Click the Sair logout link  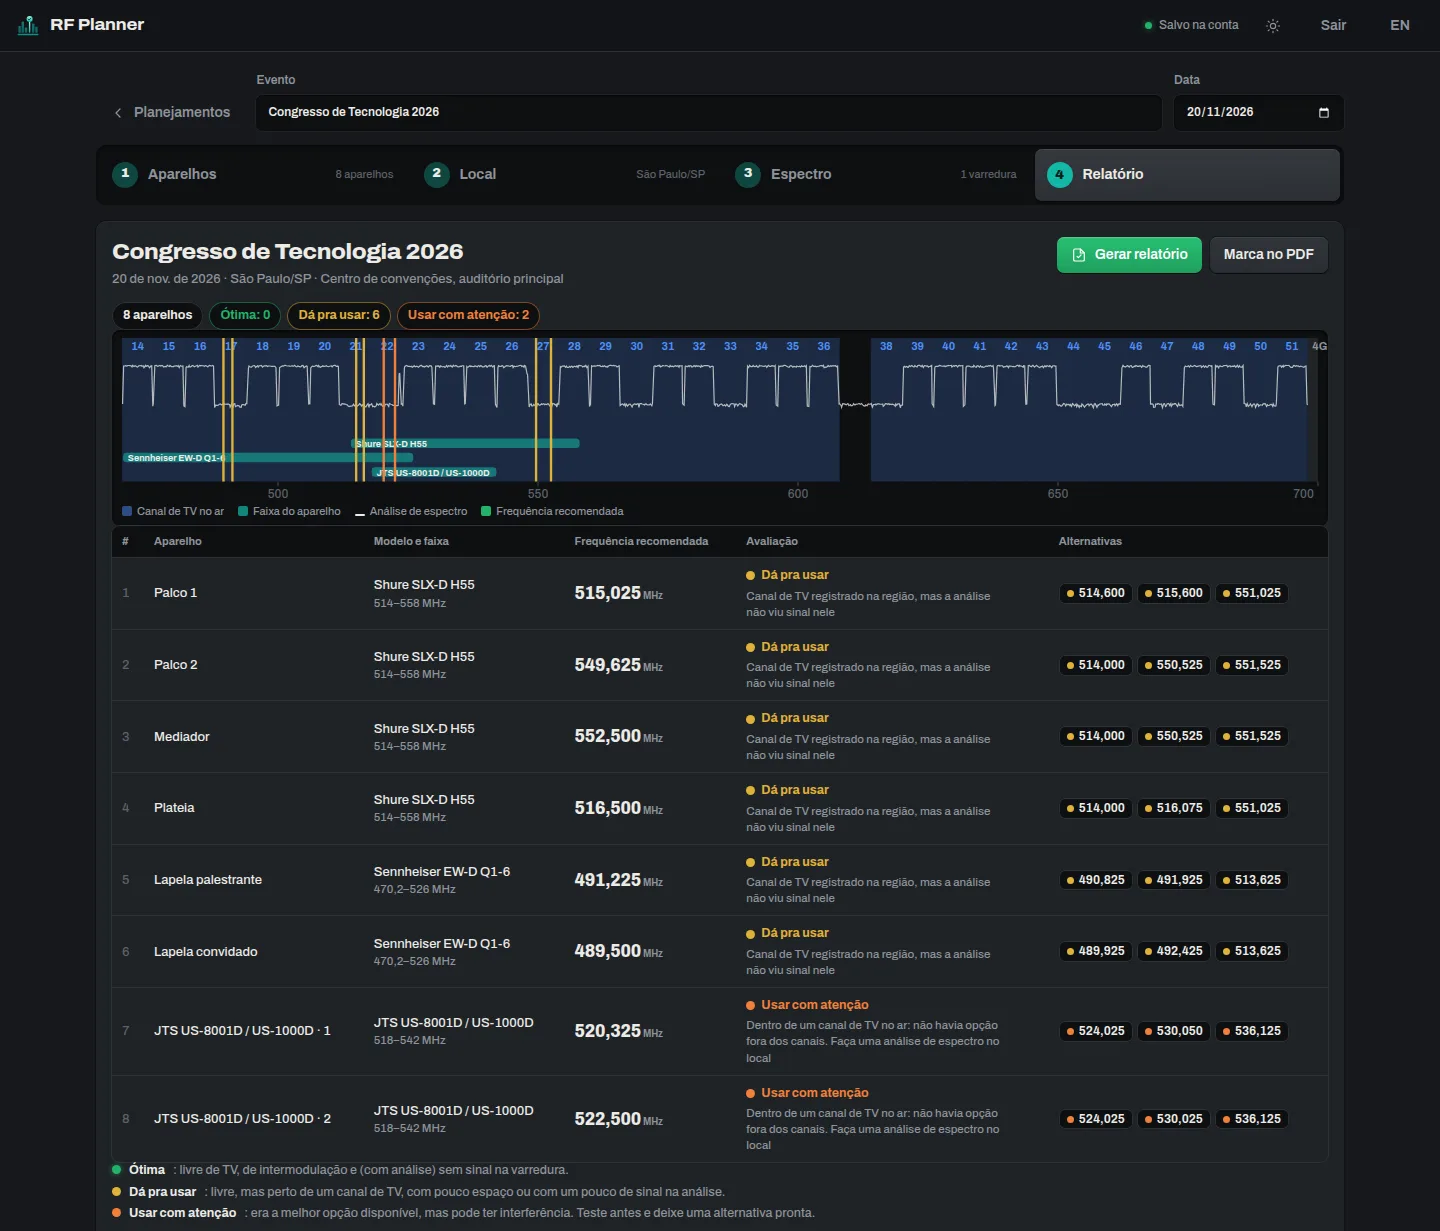(1333, 26)
